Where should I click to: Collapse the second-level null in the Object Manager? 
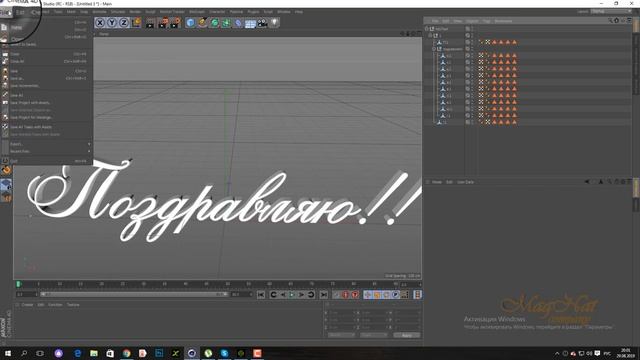point(430,36)
